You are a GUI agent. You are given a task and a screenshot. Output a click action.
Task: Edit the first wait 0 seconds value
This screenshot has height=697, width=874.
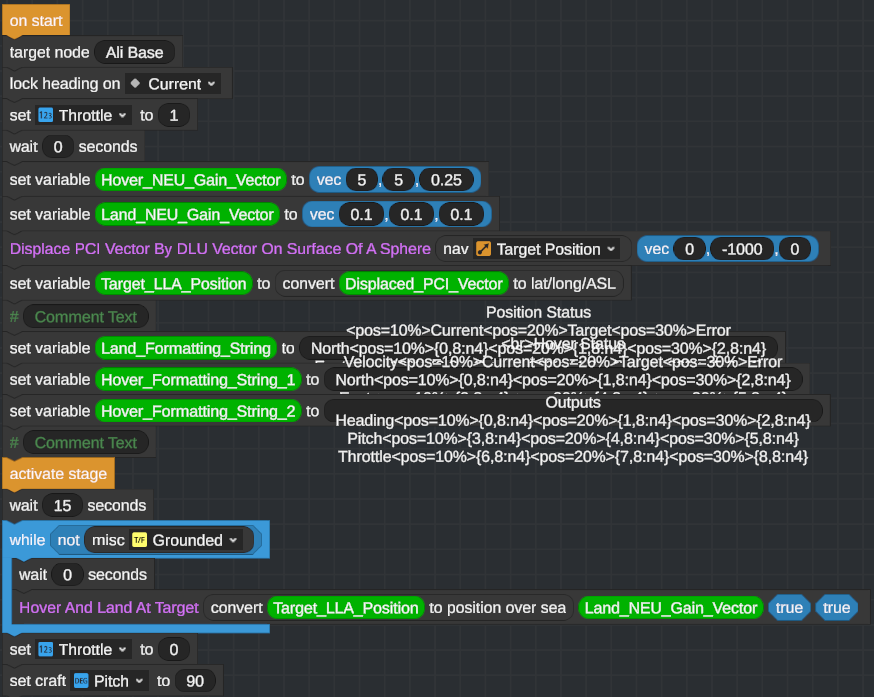[x=57, y=147]
